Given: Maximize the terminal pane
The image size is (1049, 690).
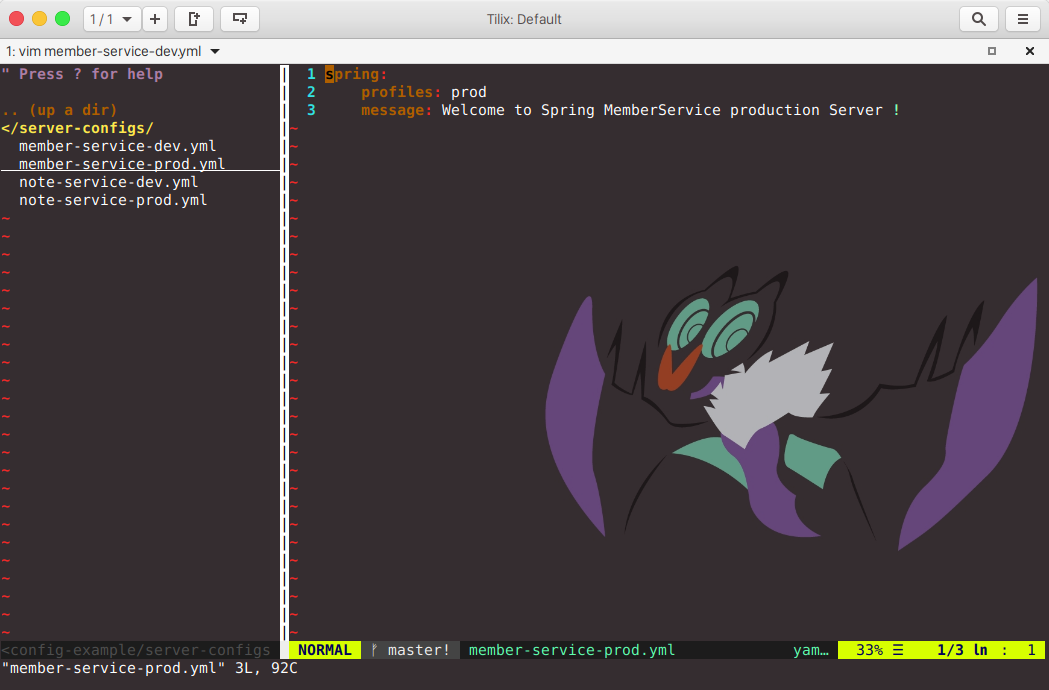Looking at the screenshot, I should (992, 51).
